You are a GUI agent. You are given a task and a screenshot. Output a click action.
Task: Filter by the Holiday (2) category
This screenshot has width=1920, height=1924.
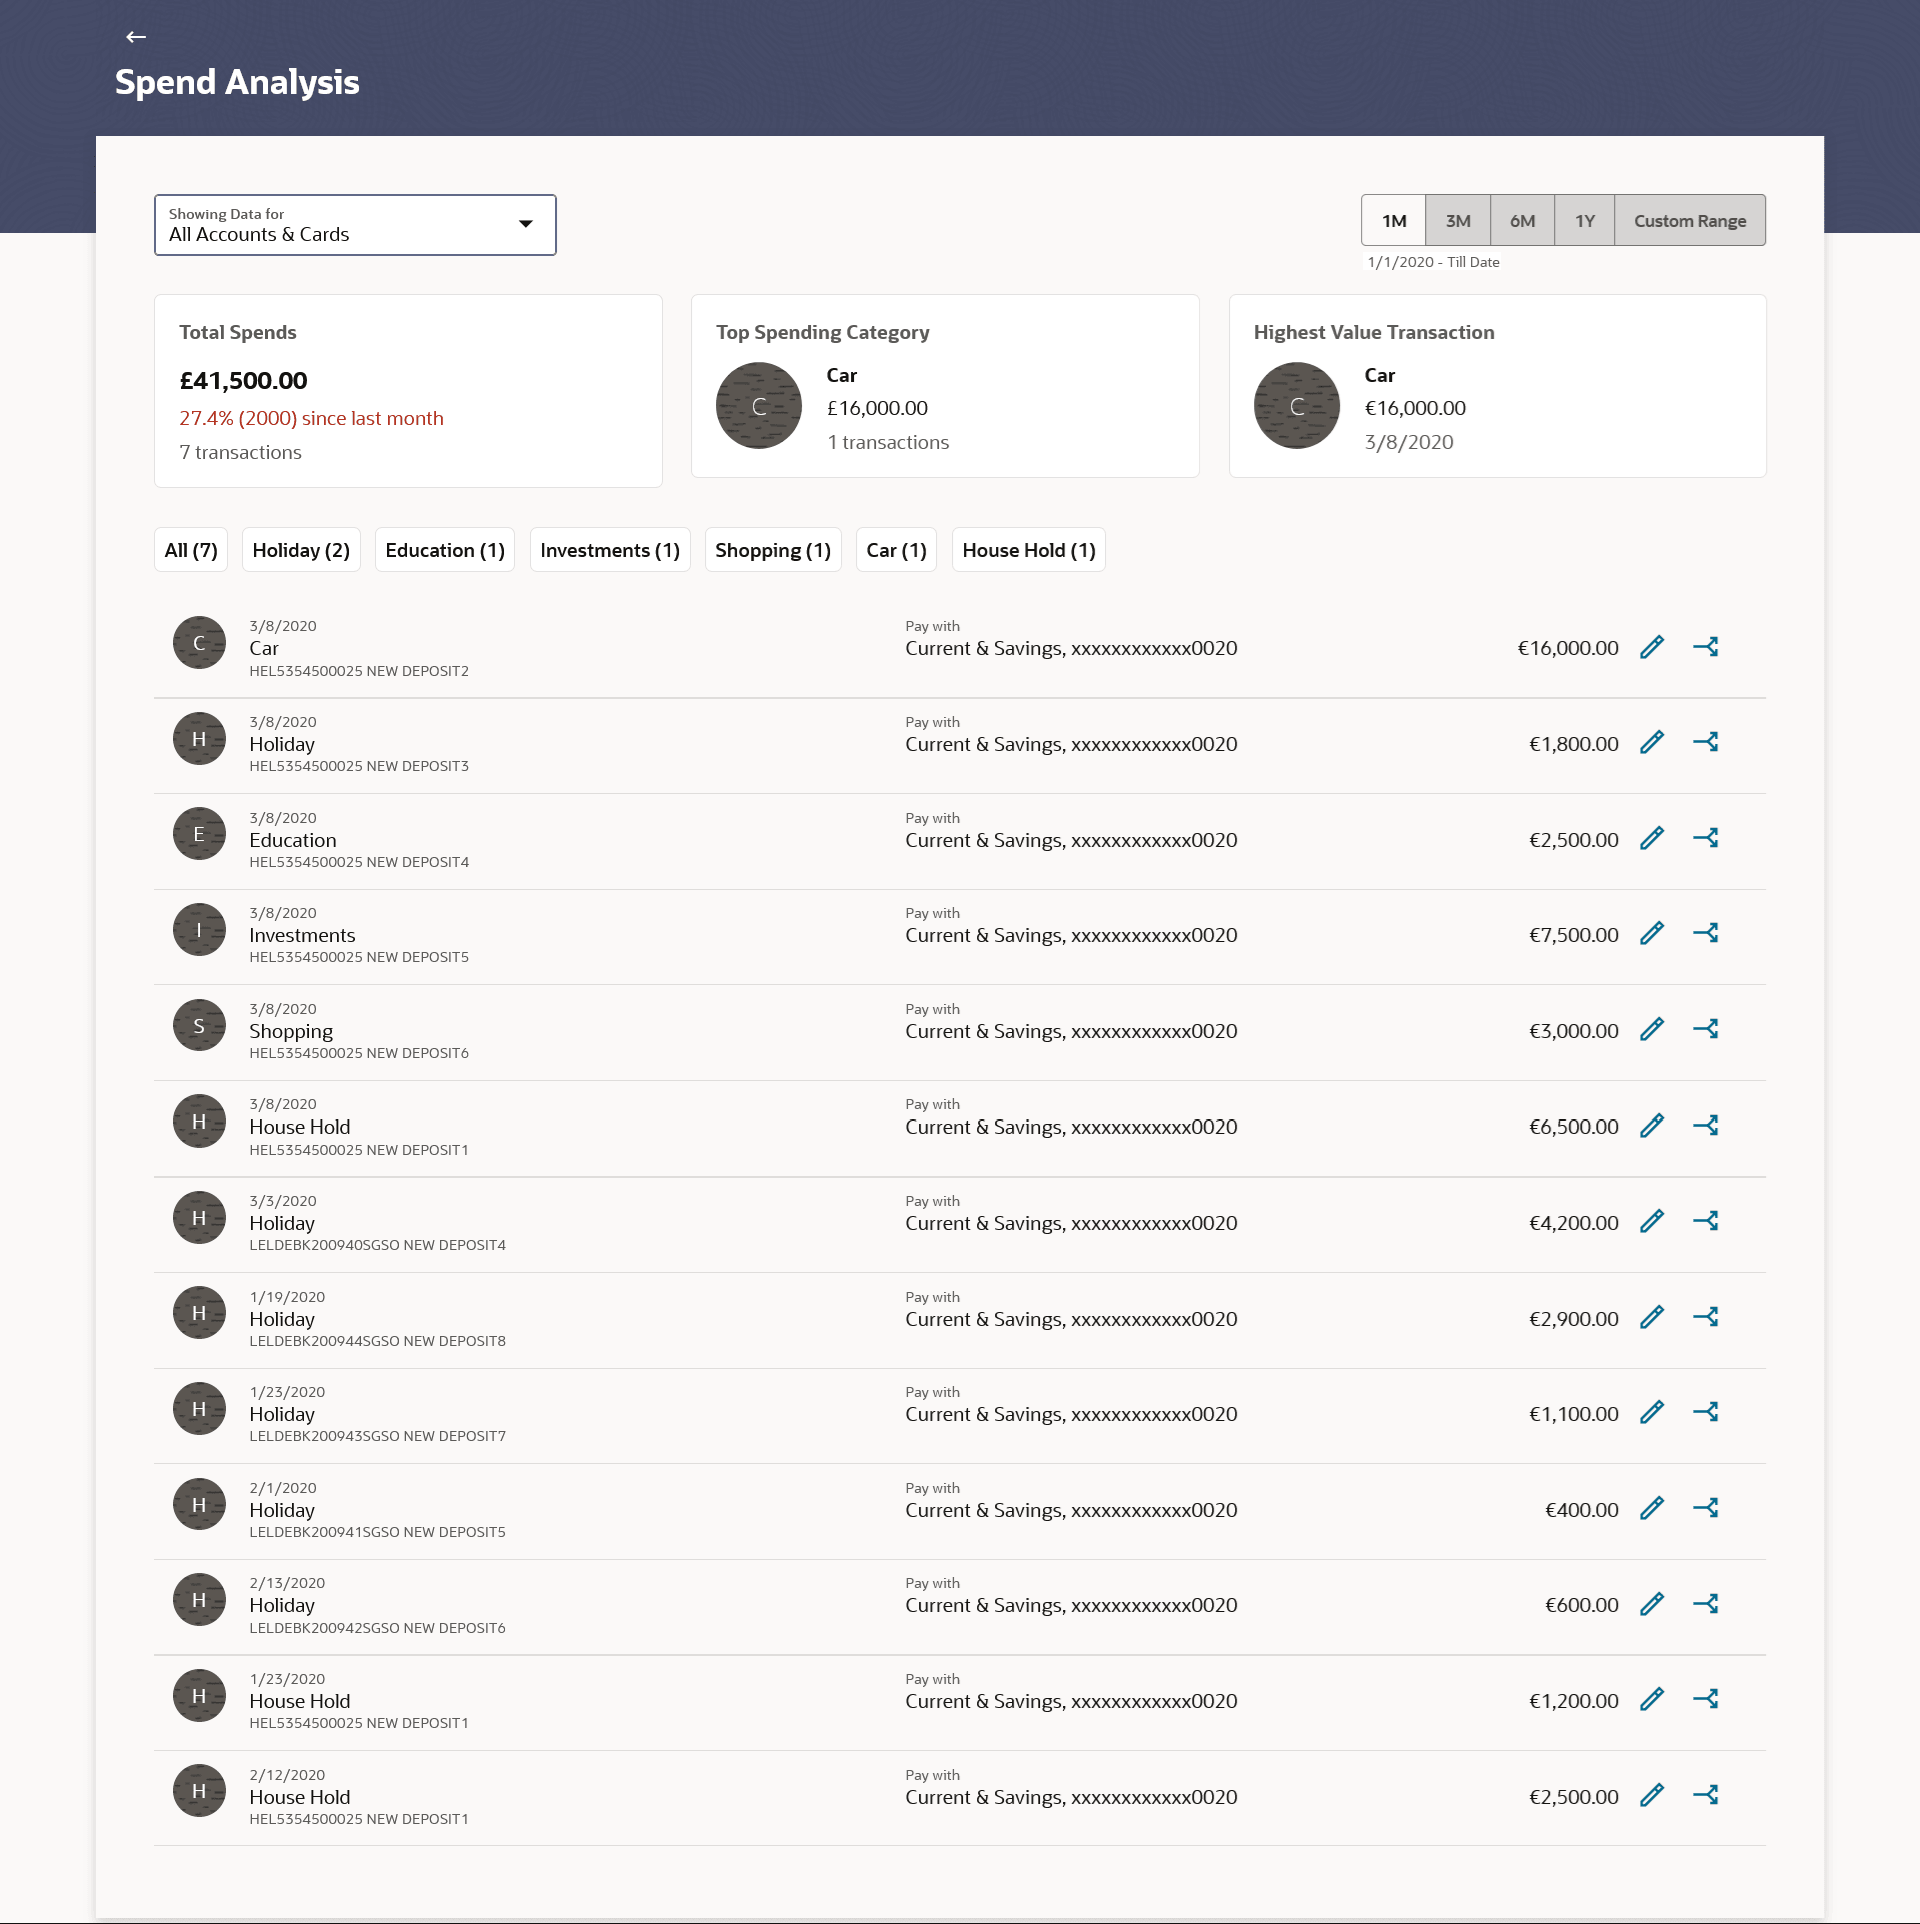pyautogui.click(x=301, y=551)
